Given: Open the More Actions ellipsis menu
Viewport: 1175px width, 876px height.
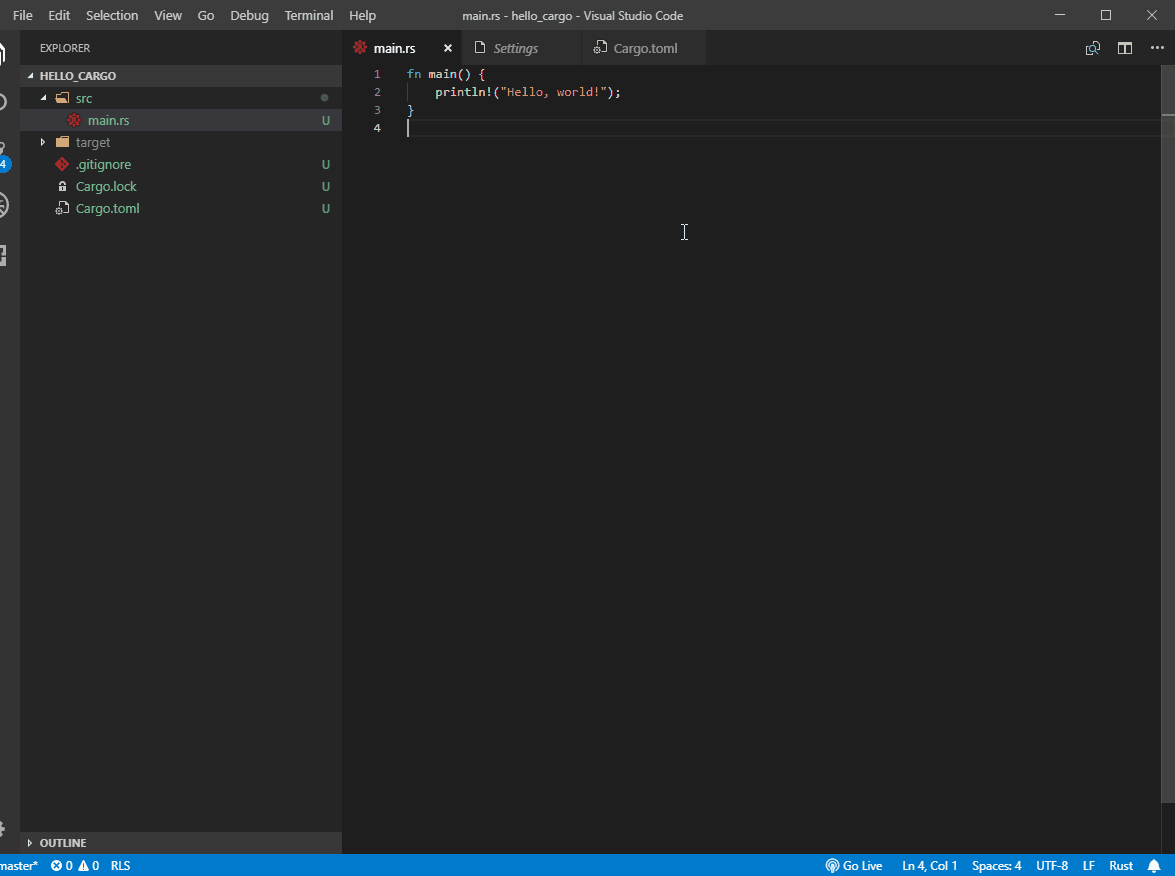Looking at the screenshot, I should [x=1157, y=48].
